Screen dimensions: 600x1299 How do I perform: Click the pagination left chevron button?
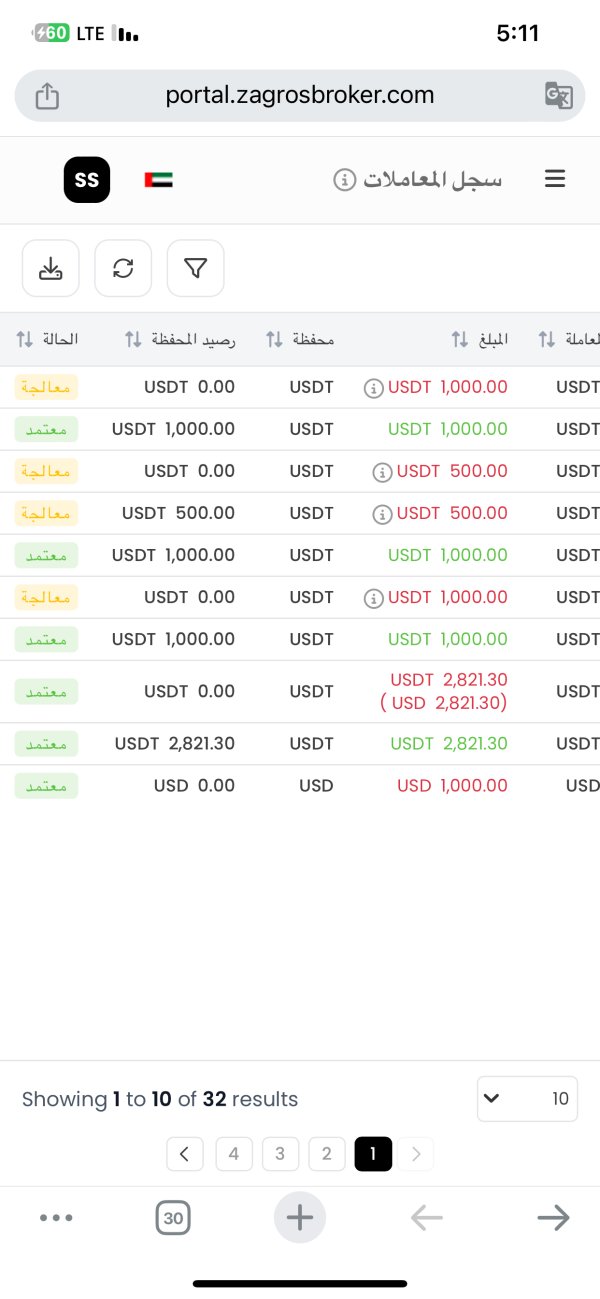[x=185, y=1154]
